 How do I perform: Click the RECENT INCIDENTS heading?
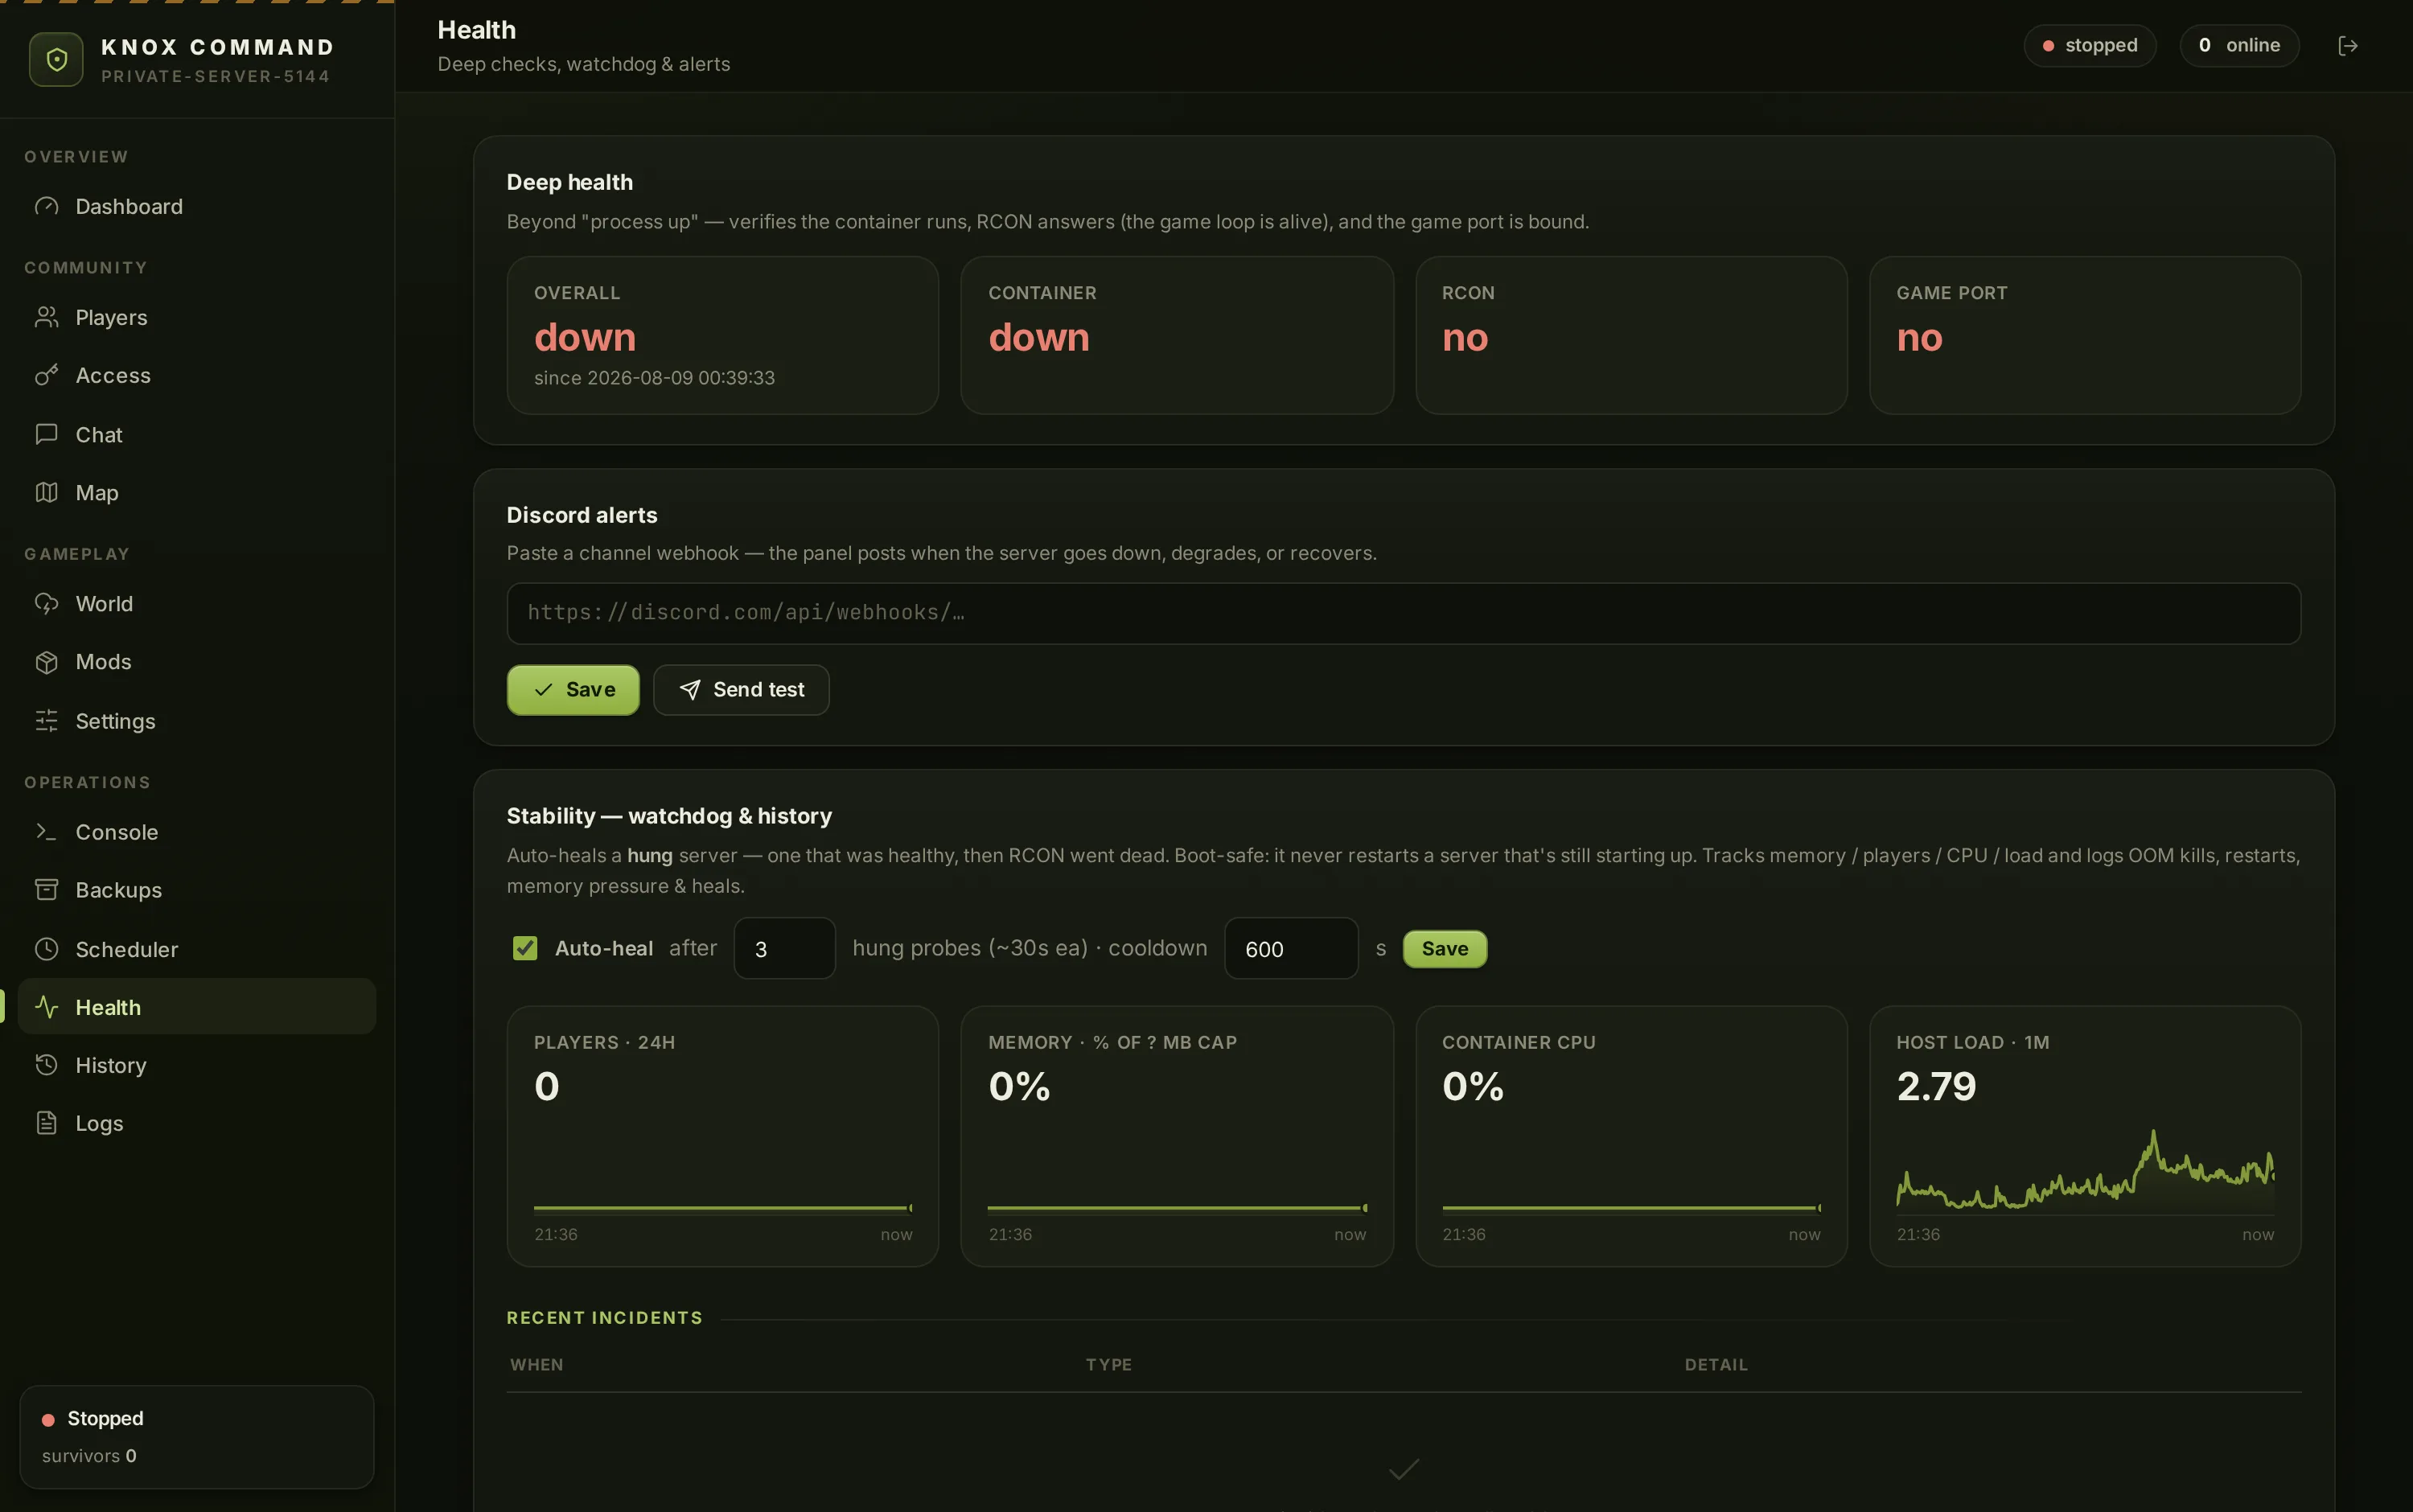[604, 1317]
